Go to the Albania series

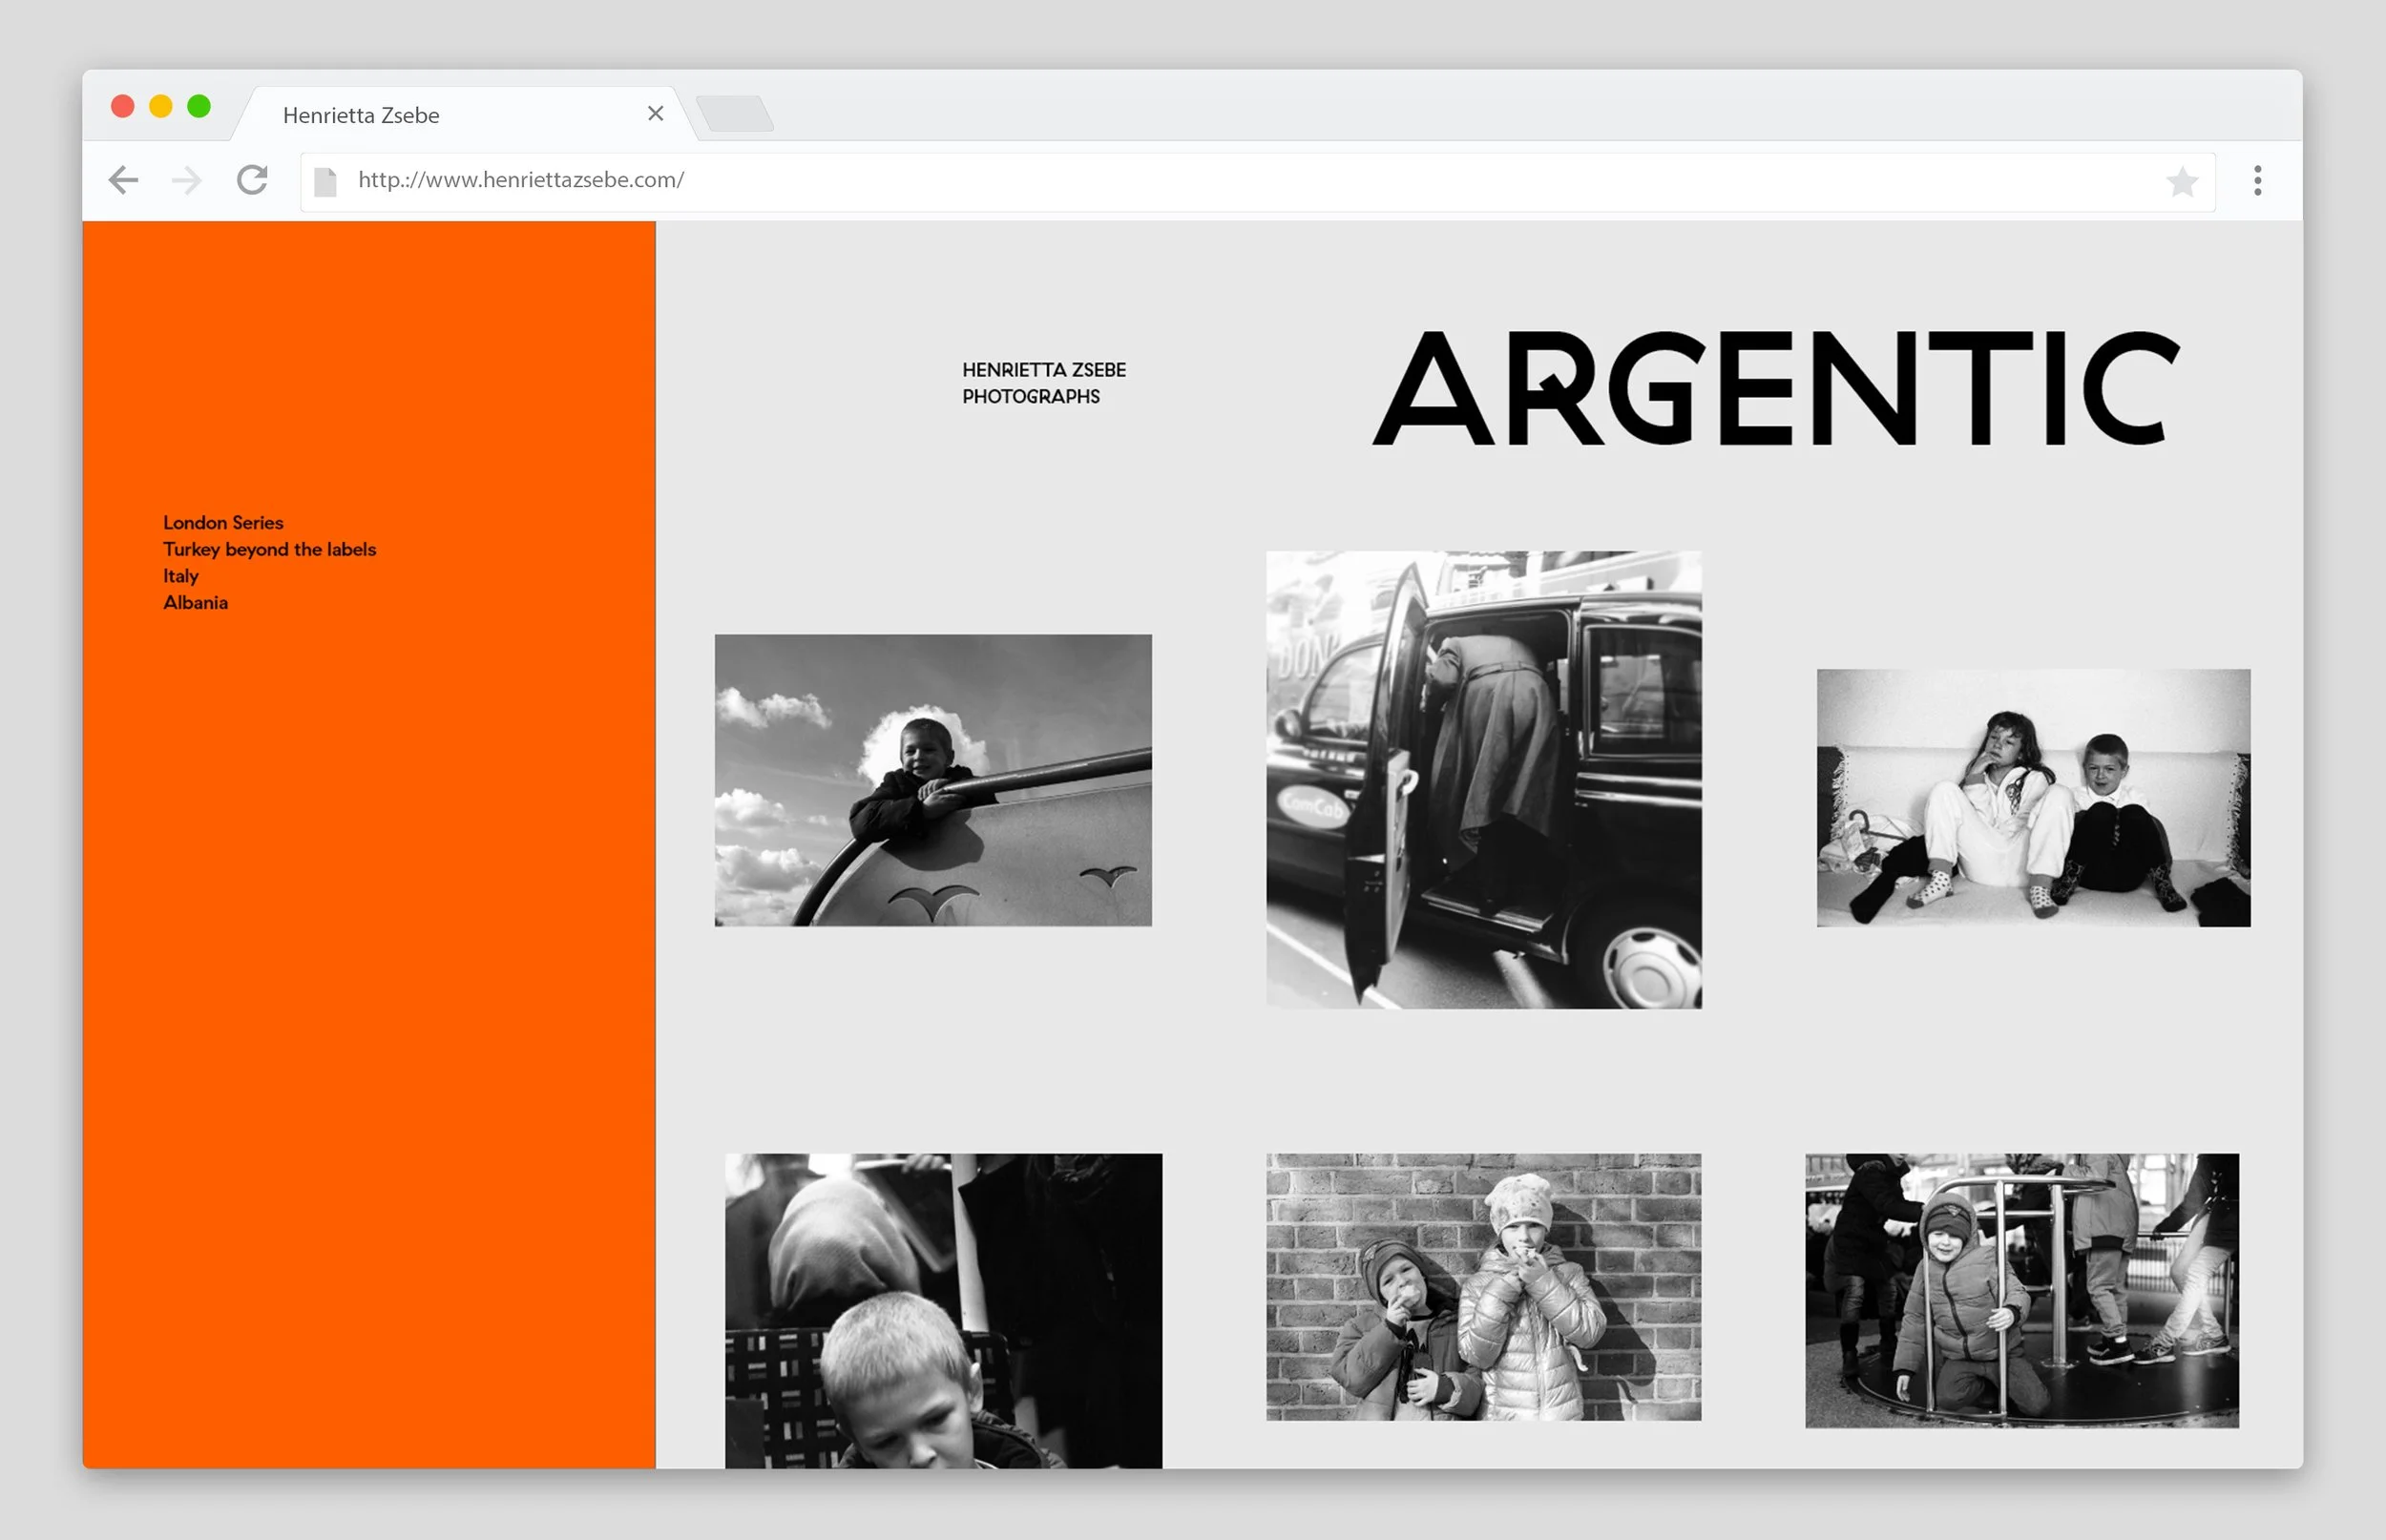(x=196, y=603)
